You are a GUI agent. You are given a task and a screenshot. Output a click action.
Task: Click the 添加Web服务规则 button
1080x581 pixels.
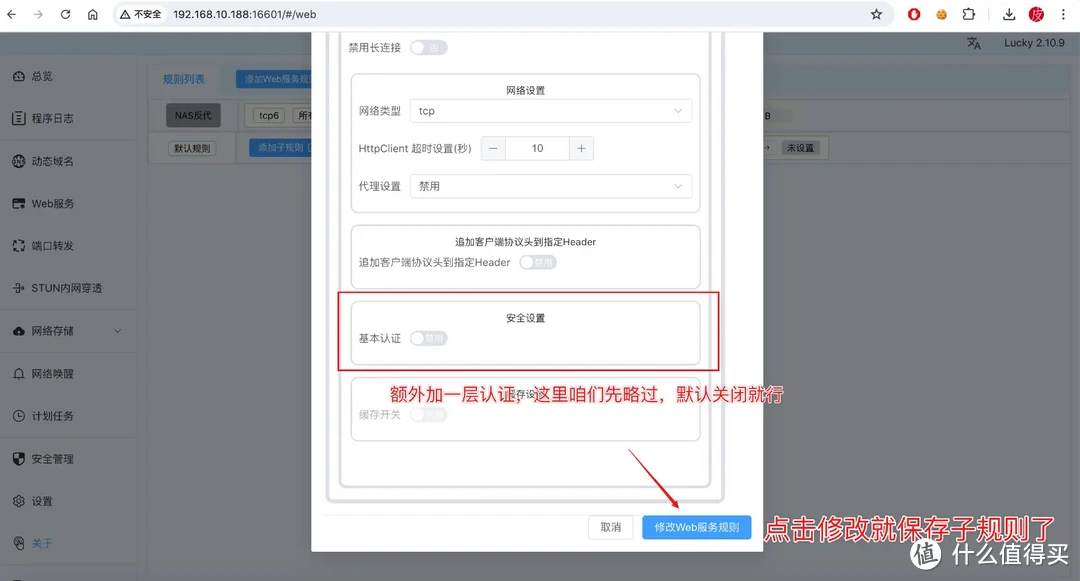[x=273, y=79]
